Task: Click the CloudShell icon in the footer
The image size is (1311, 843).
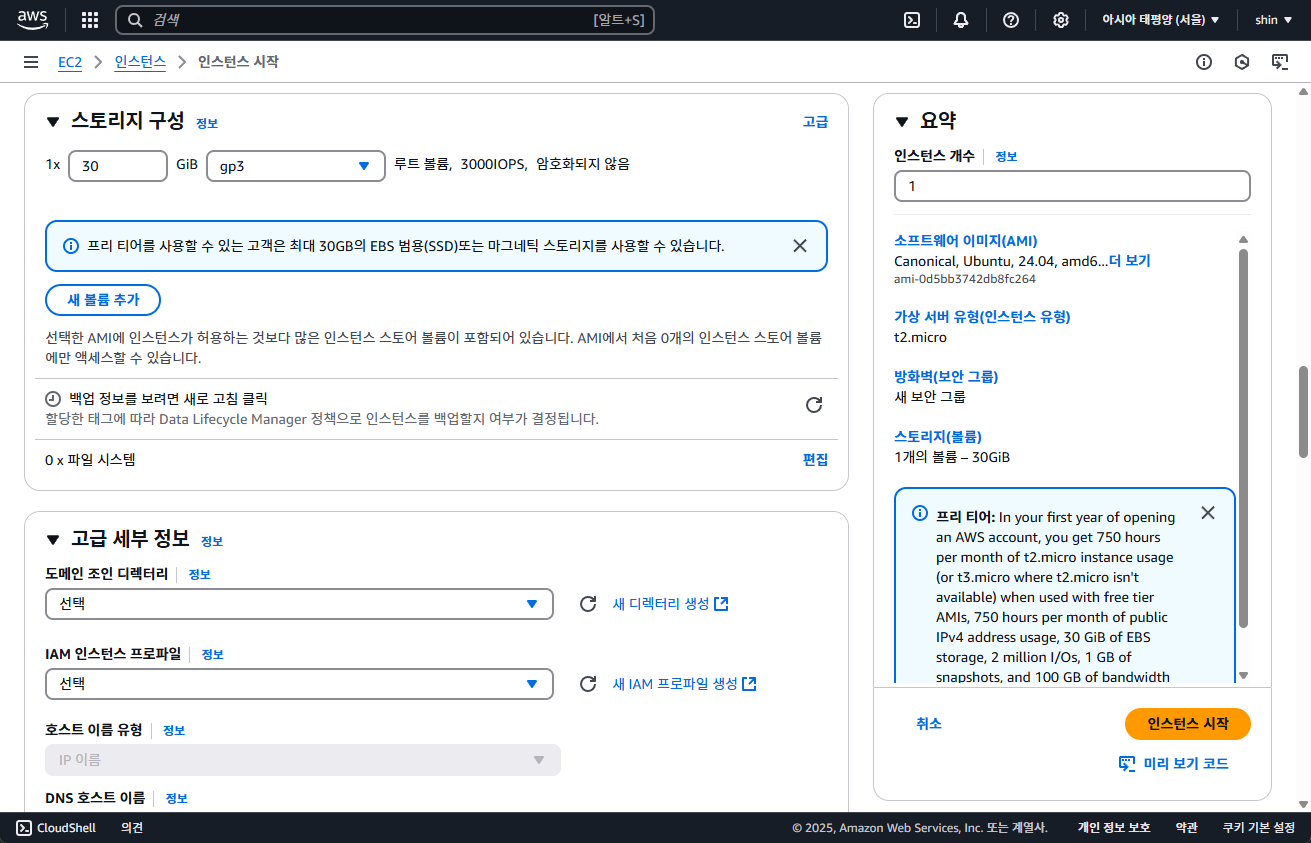Action: click(24, 828)
